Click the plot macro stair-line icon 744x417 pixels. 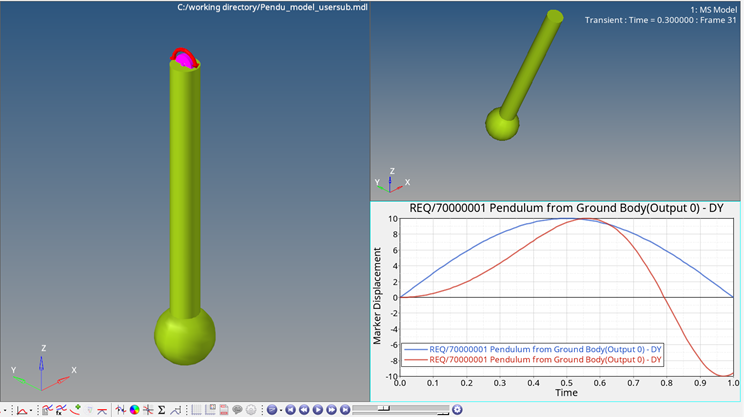(175, 410)
